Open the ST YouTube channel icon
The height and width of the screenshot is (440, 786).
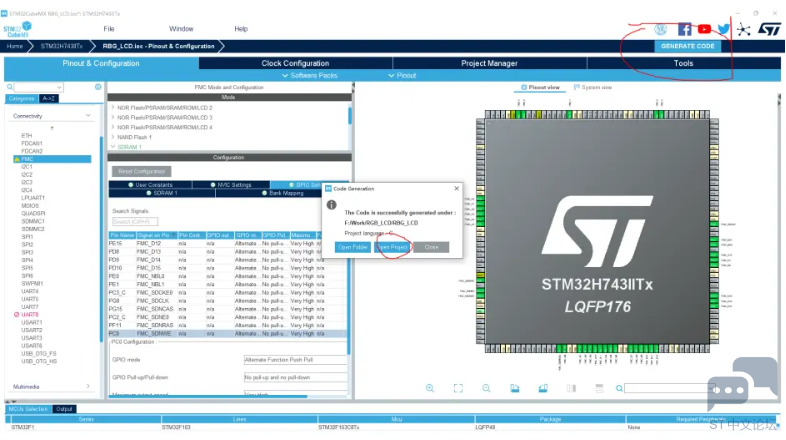(704, 29)
